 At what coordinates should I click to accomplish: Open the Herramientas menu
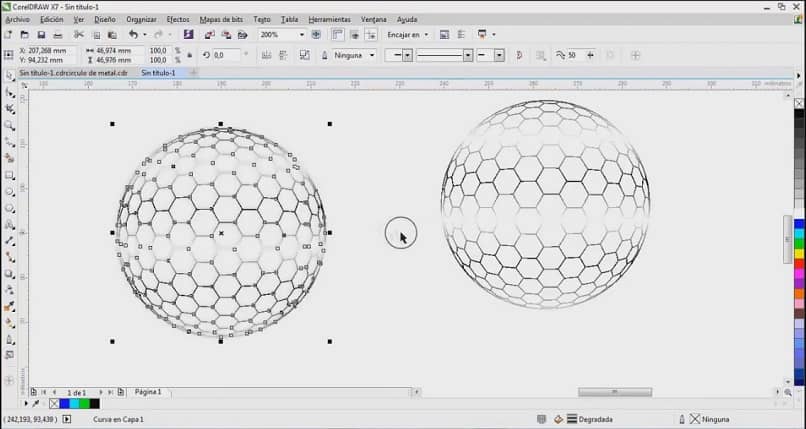[329, 19]
